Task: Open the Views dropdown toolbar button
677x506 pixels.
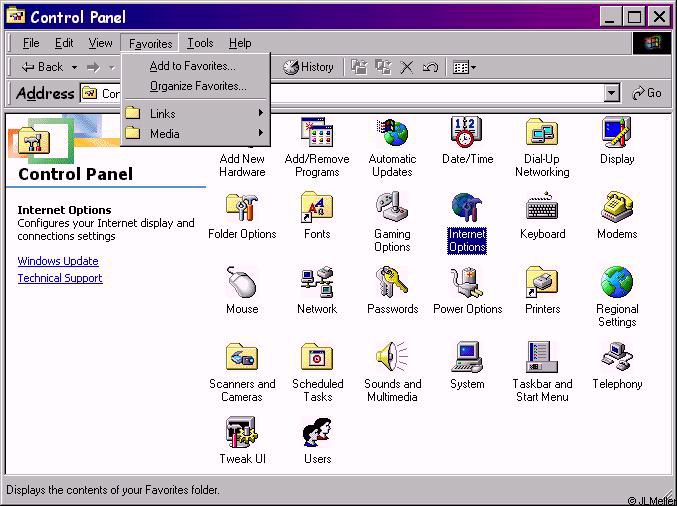Action: click(x=464, y=67)
